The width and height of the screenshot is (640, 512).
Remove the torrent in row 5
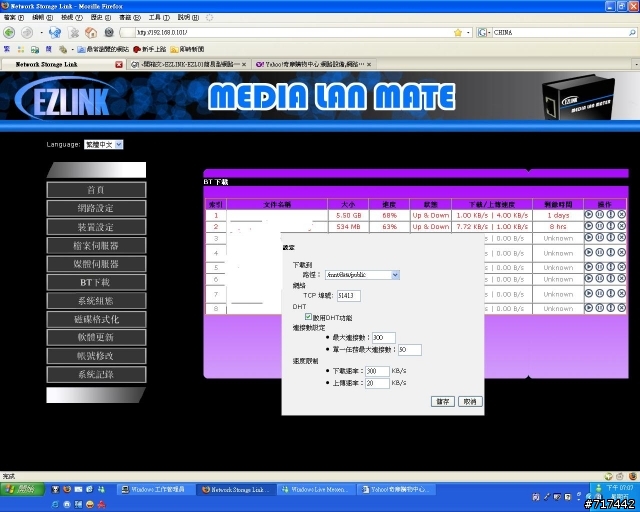click(x=622, y=267)
